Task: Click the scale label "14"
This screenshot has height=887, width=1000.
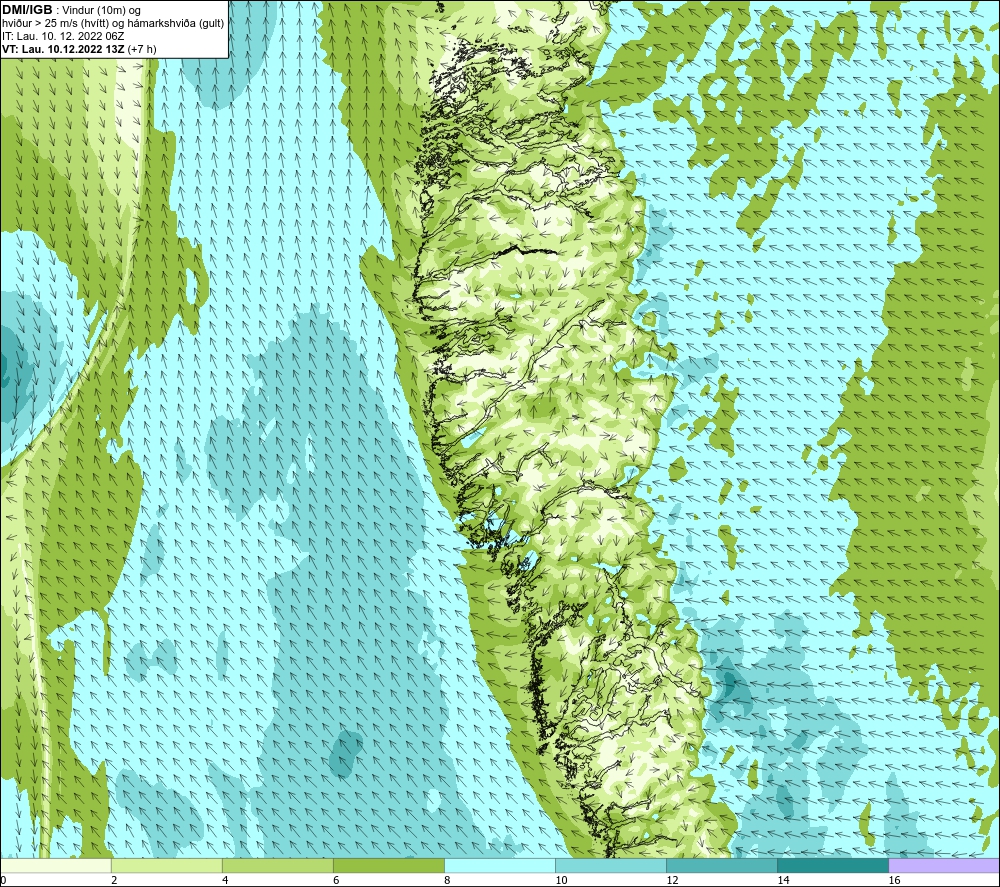Action: (x=783, y=881)
